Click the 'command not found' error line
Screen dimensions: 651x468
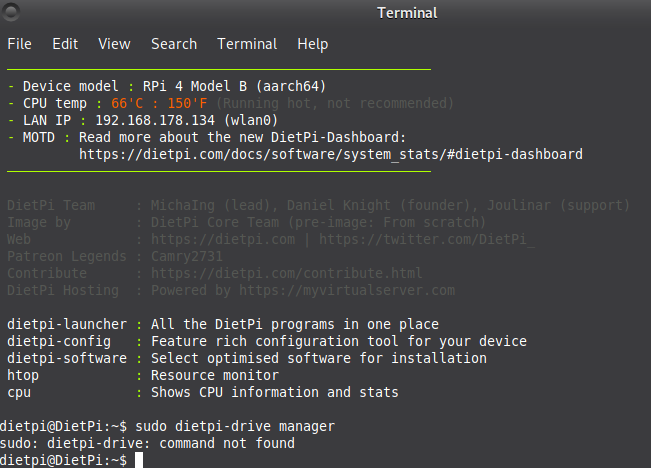(x=147, y=443)
